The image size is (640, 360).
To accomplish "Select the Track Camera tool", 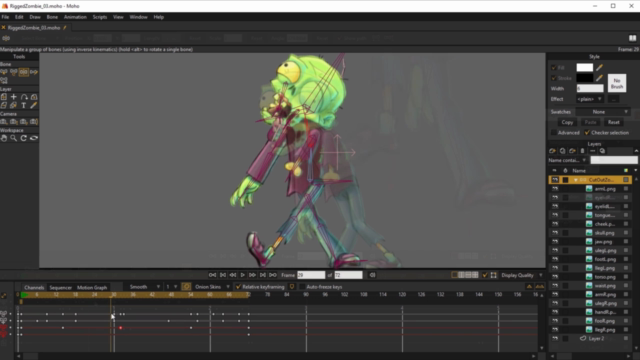I will click(4, 122).
